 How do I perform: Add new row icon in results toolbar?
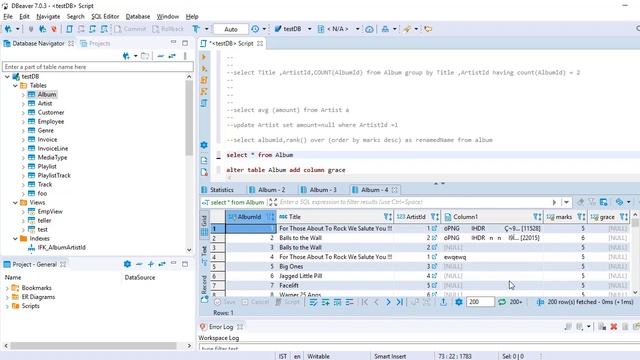(x=325, y=302)
